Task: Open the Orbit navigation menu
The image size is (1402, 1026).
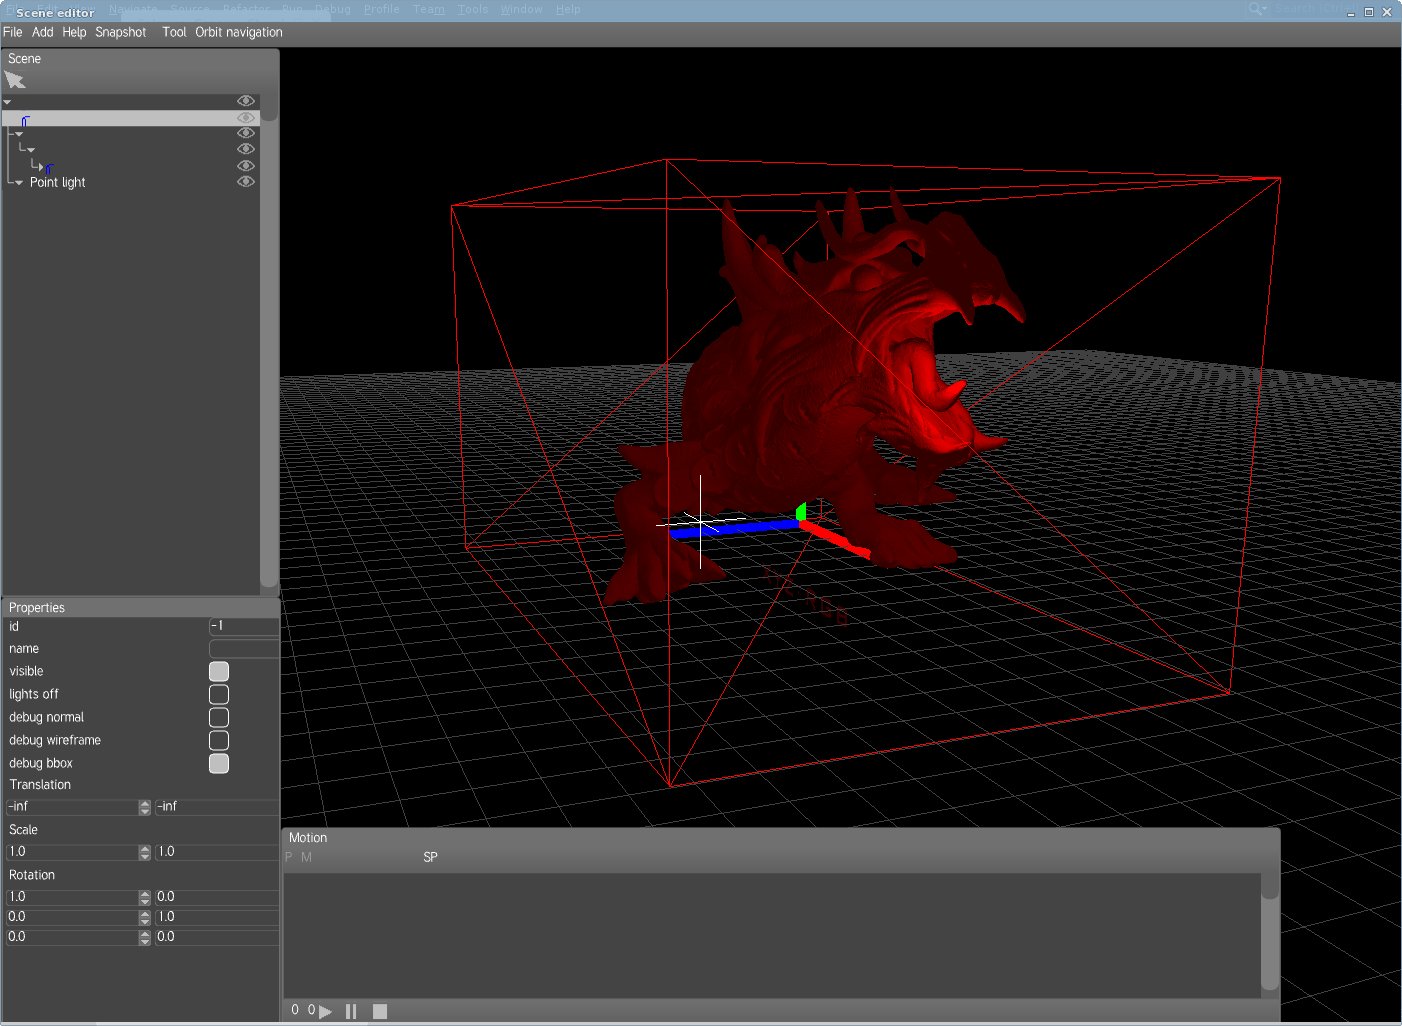Action: pos(239,32)
